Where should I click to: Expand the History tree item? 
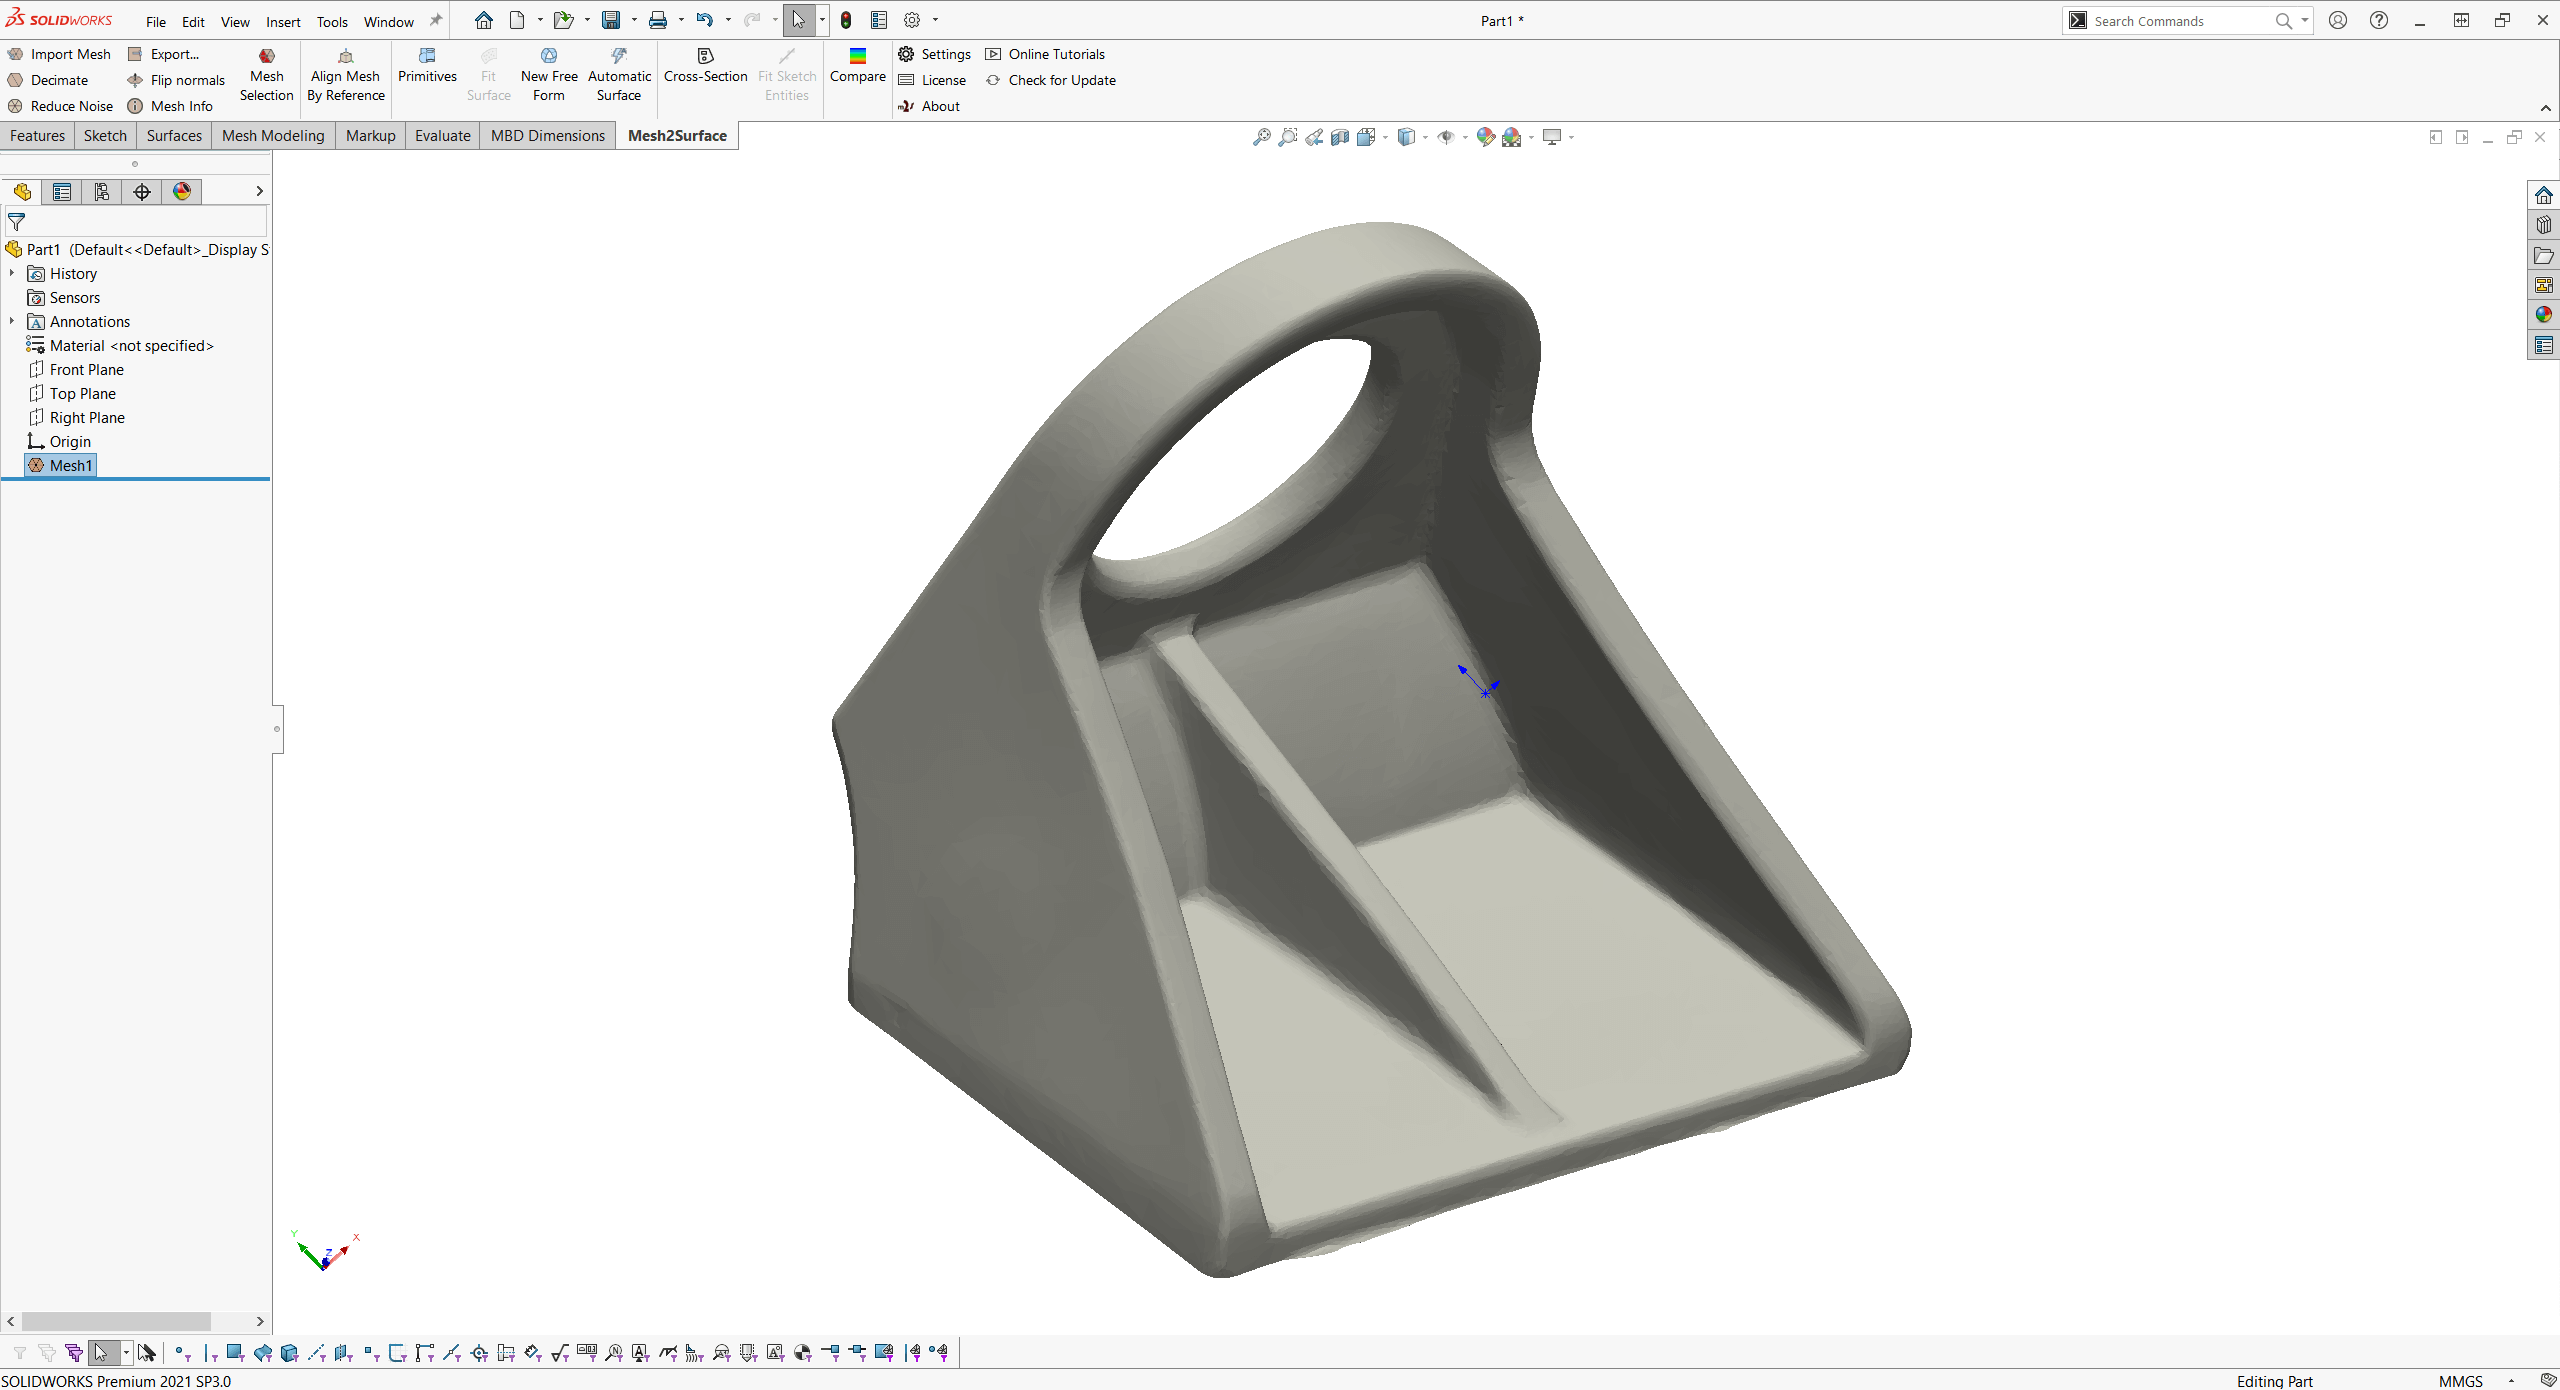pos(14,272)
